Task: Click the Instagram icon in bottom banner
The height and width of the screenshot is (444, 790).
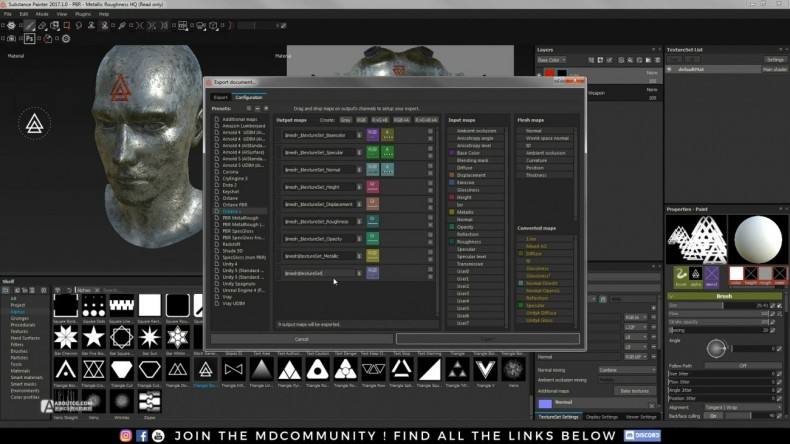Action: 125,435
